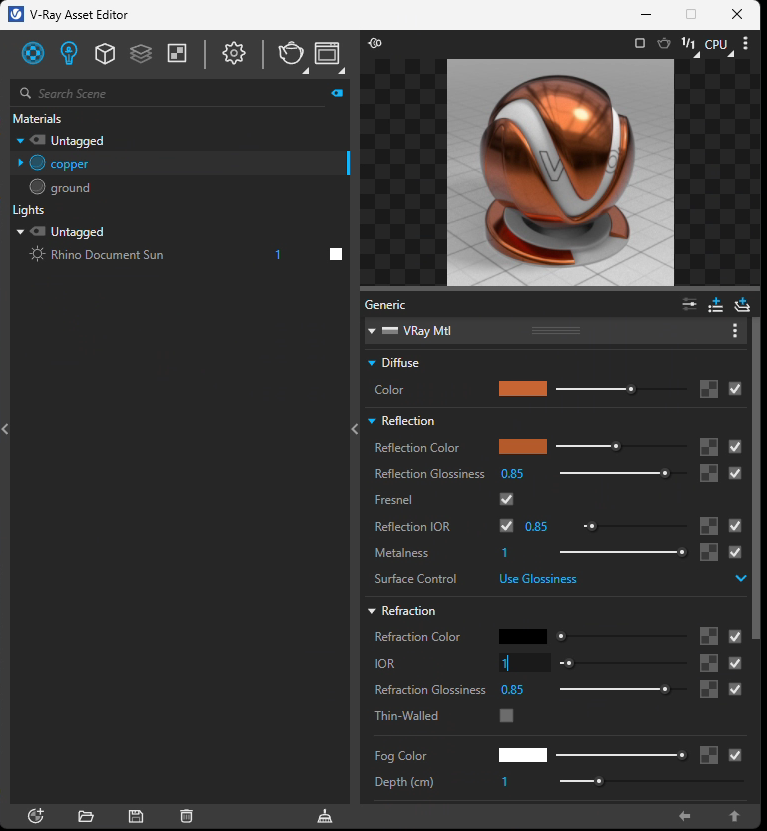Click the Metalness slider handle
The height and width of the screenshot is (831, 767).
[x=682, y=552]
